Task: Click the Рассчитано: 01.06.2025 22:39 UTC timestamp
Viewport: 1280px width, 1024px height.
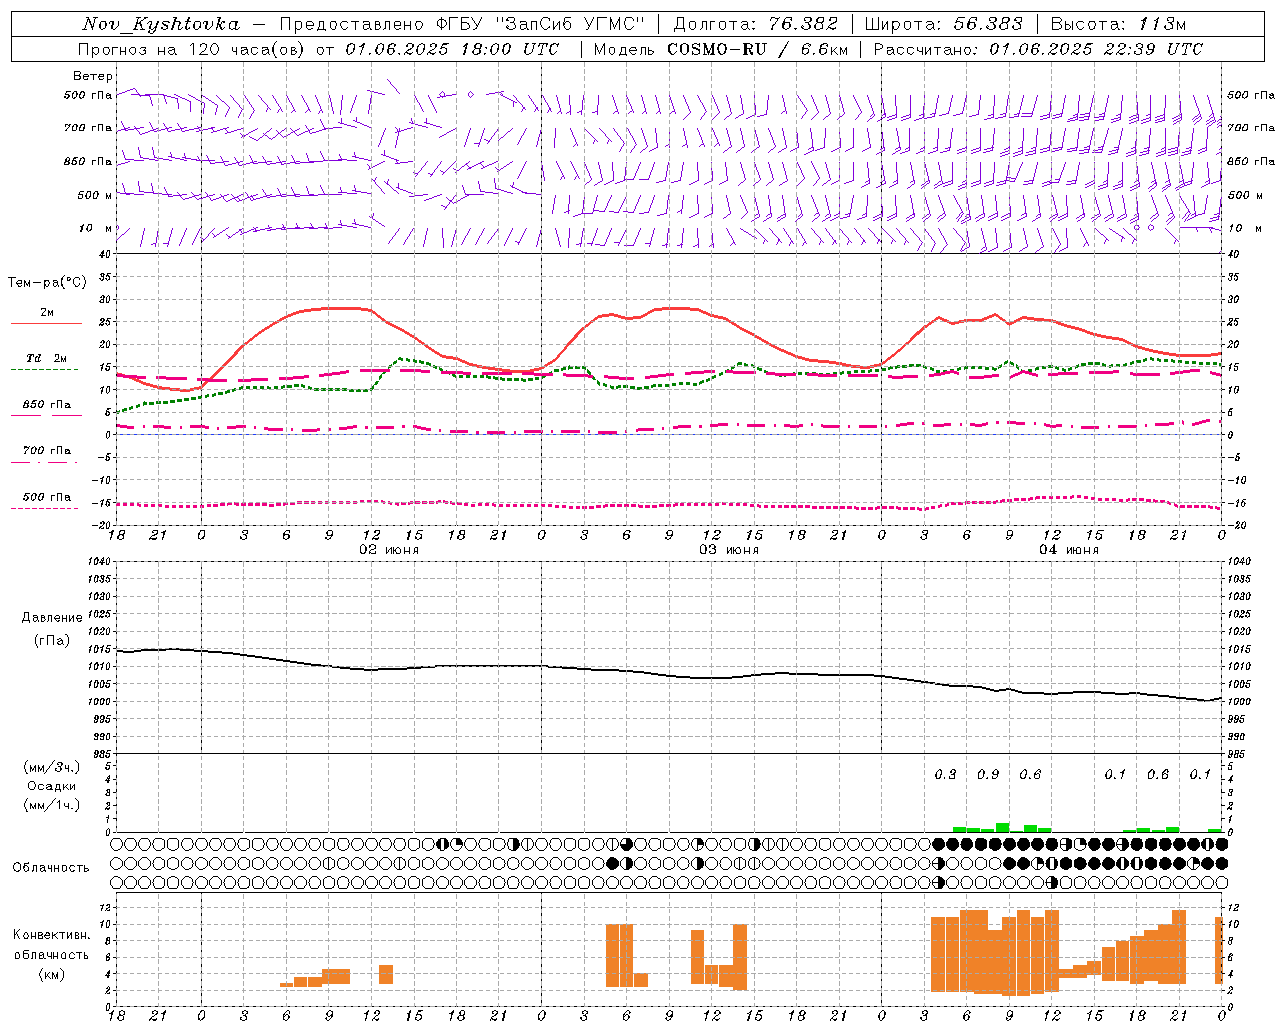Action: pos(1038,49)
